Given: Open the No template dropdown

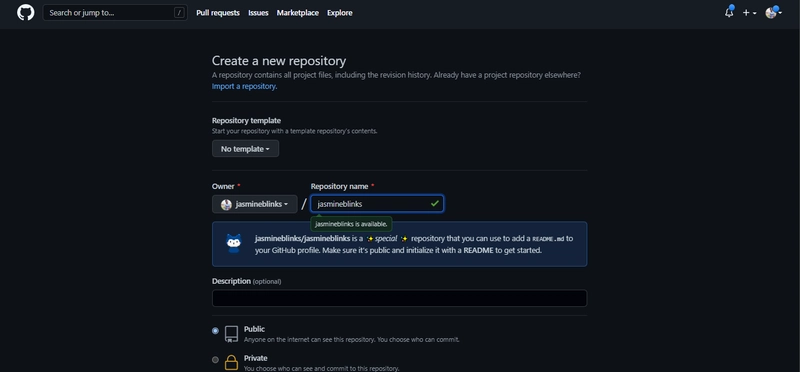Looking at the screenshot, I should pos(245,149).
